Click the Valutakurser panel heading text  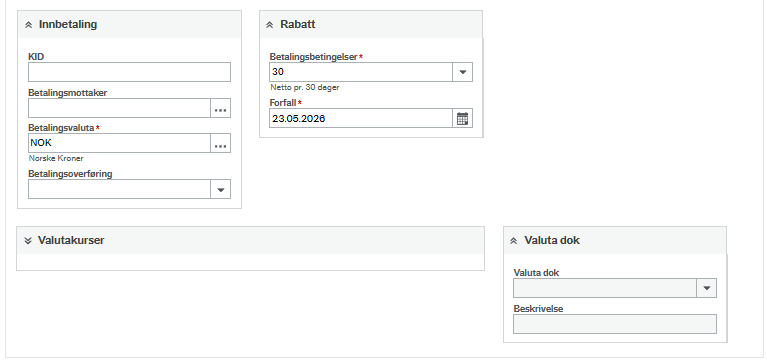click(71, 240)
